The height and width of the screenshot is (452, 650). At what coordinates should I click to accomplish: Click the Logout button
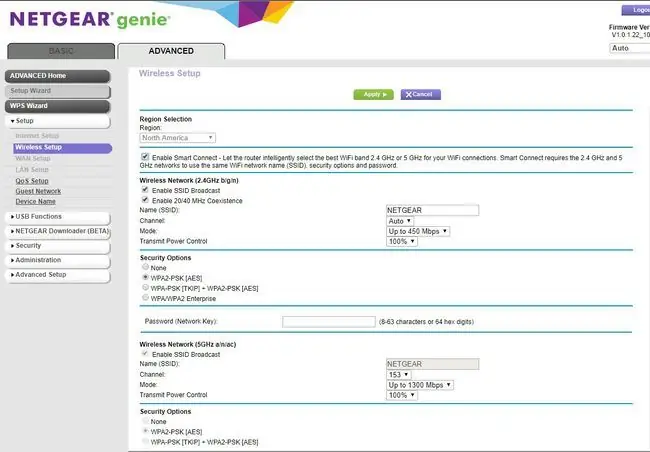[x=636, y=10]
